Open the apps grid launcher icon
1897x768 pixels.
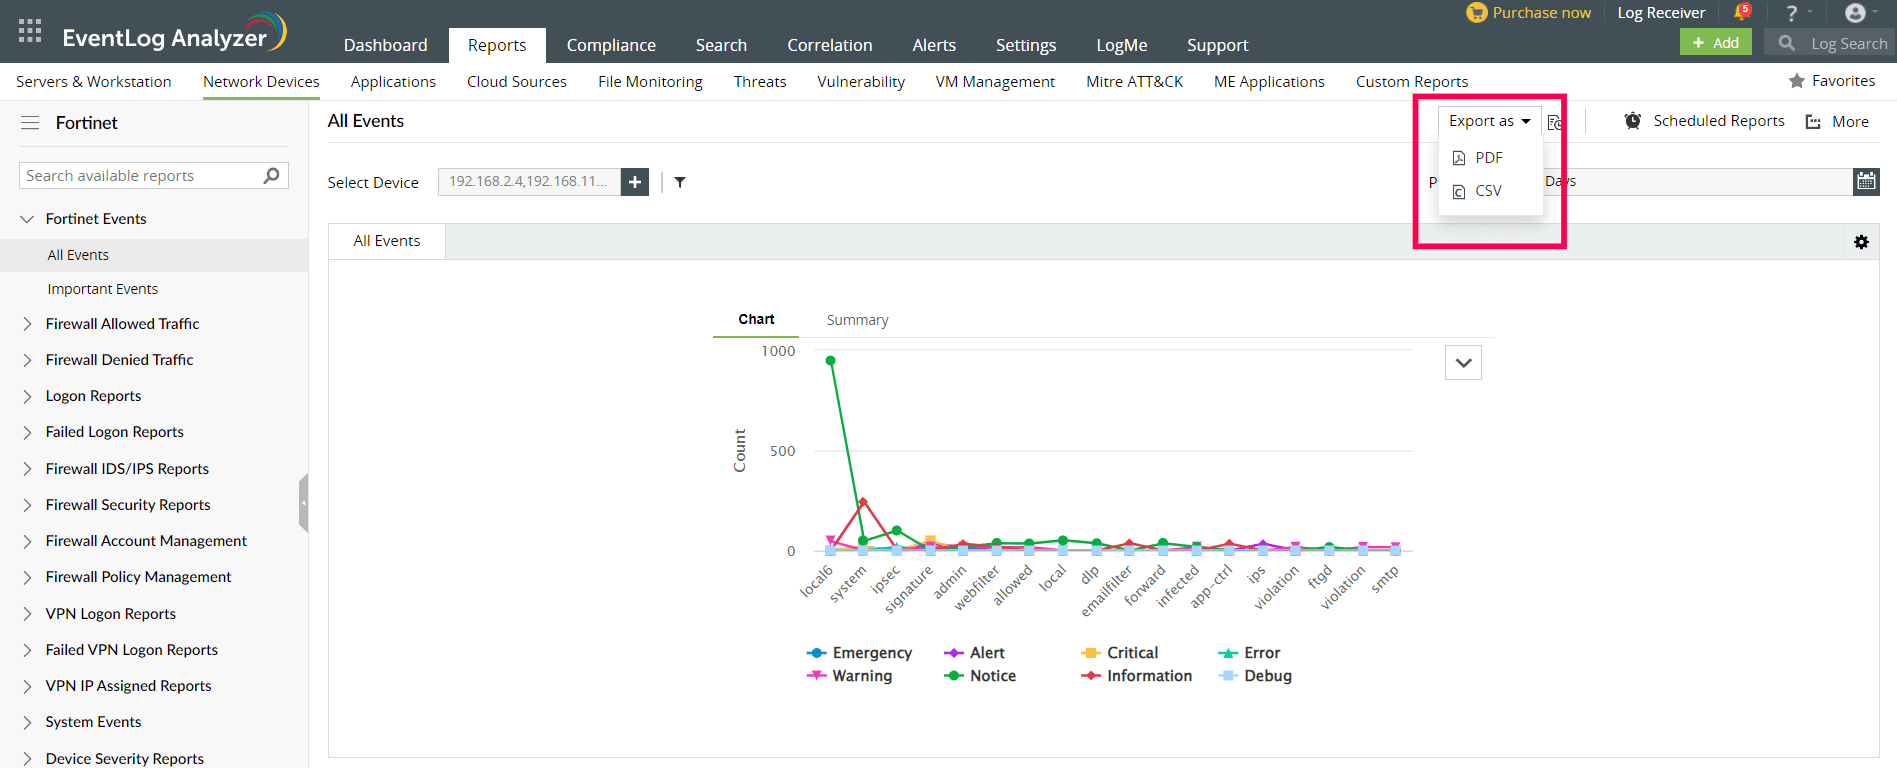click(x=30, y=31)
